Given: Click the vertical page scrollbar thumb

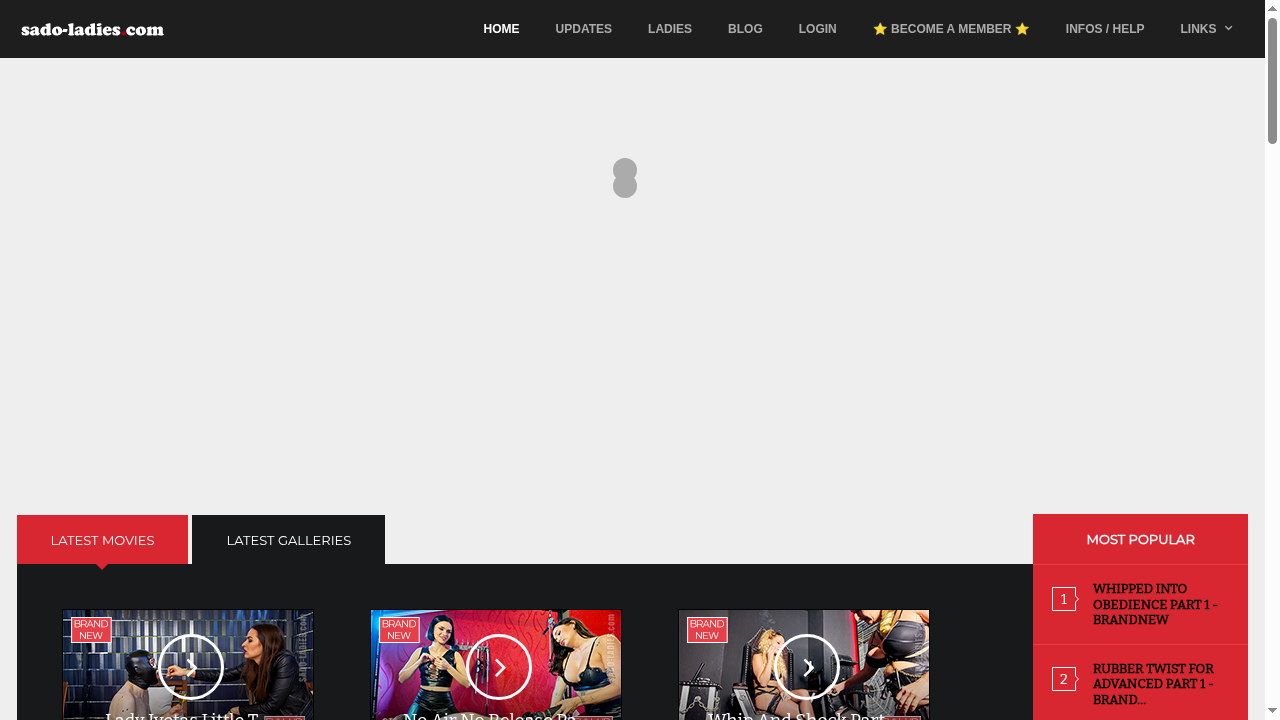Looking at the screenshot, I should [x=1272, y=80].
